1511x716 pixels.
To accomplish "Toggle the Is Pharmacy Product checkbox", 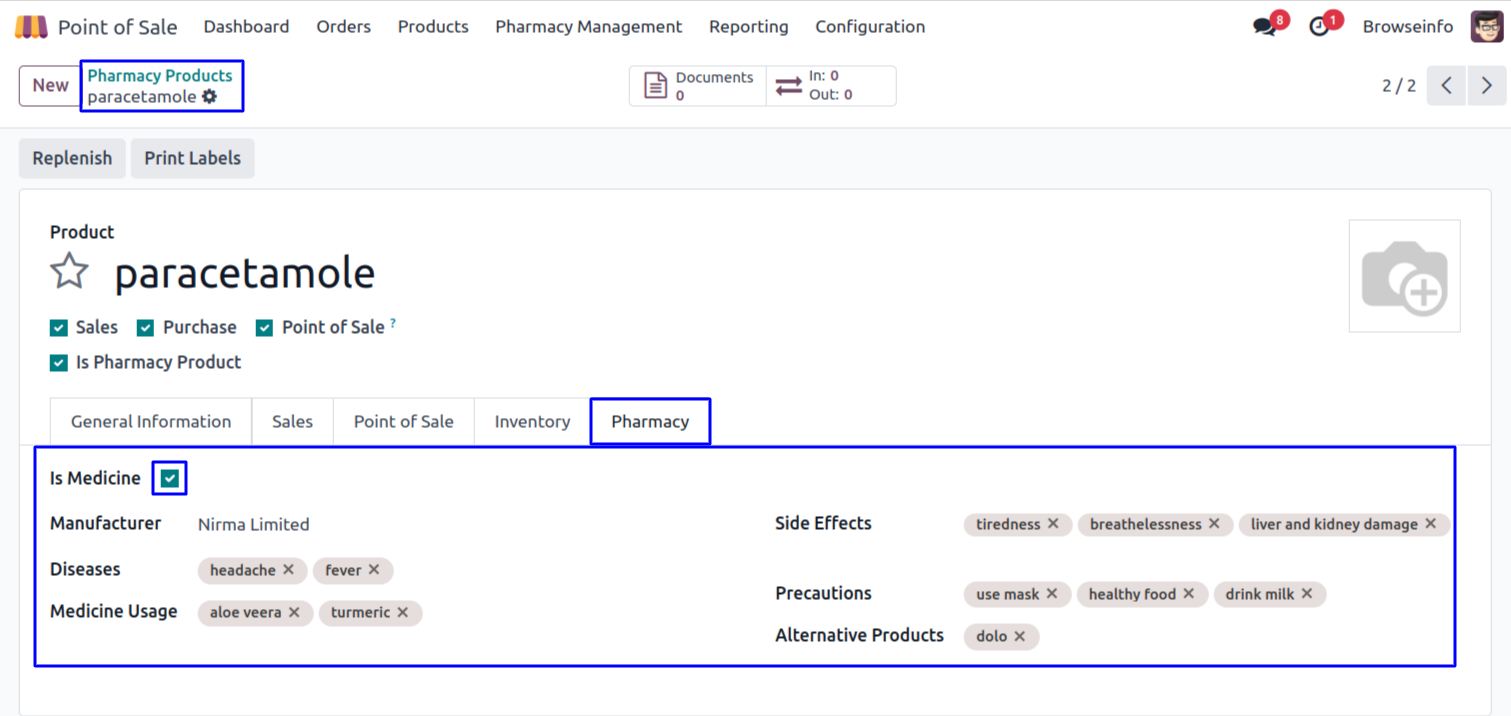I will (59, 363).
